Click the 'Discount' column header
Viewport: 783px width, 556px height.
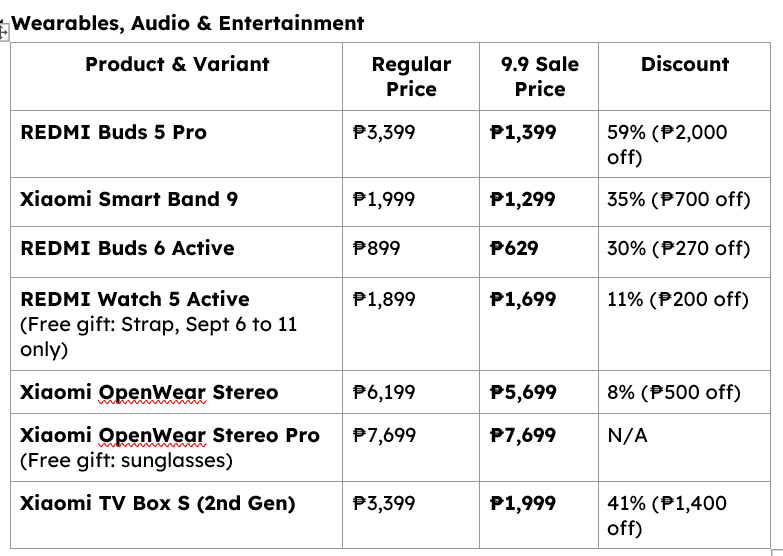tap(684, 64)
